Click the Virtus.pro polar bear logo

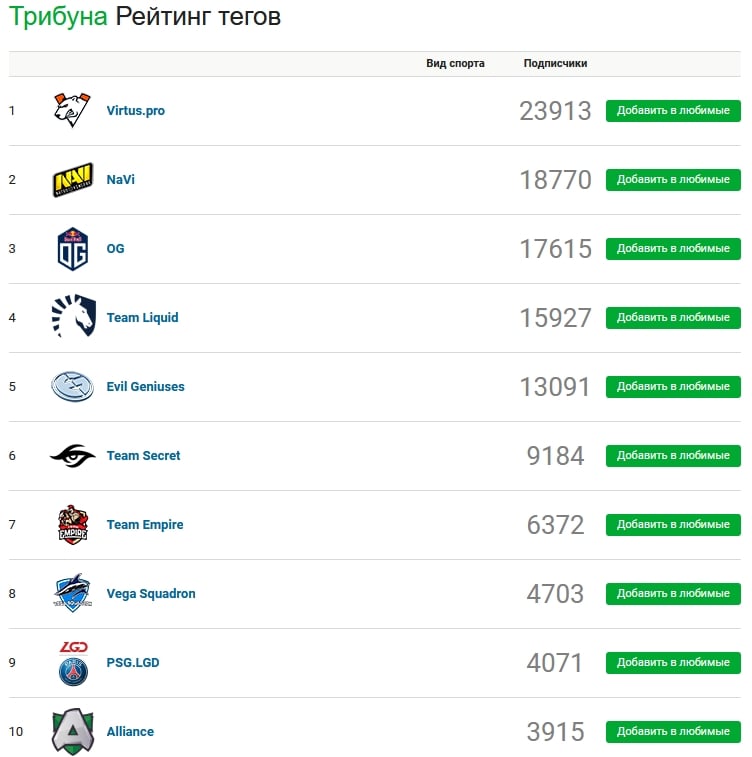pos(72,110)
